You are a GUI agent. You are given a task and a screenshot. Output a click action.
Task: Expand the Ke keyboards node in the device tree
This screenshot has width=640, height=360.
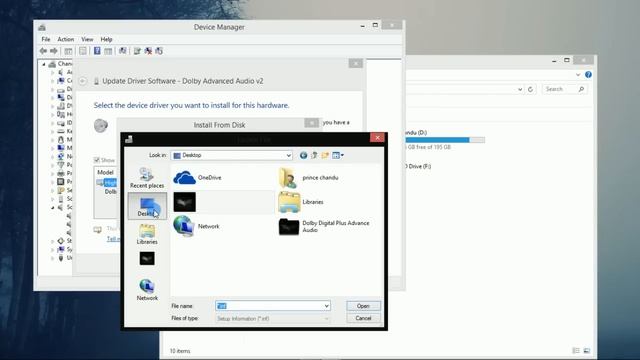tap(53, 131)
